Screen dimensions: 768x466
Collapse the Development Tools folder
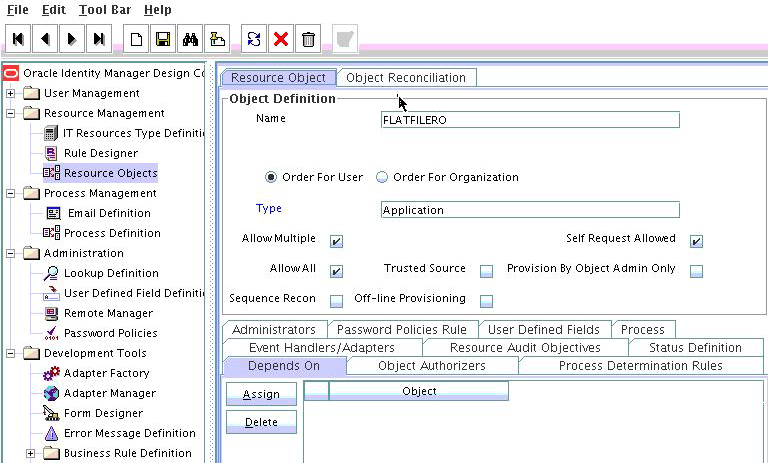11,353
